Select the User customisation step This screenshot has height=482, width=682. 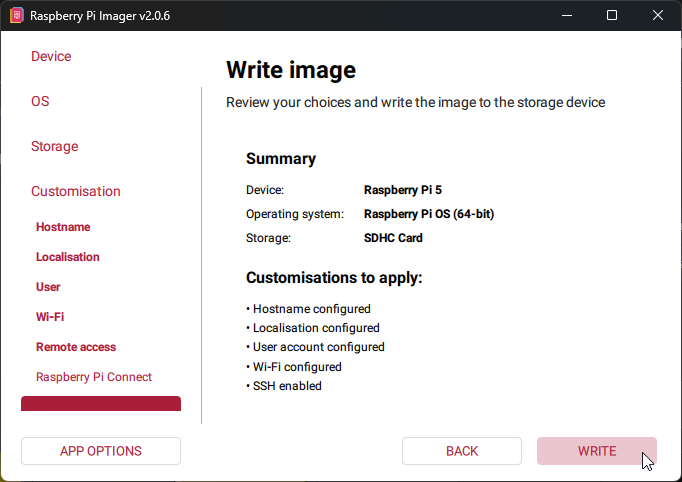point(48,287)
